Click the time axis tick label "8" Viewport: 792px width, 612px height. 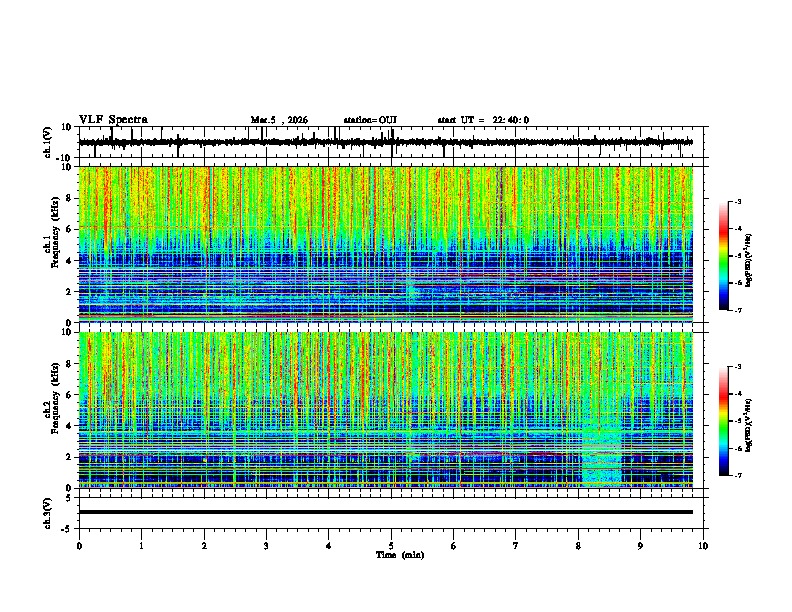(x=578, y=546)
